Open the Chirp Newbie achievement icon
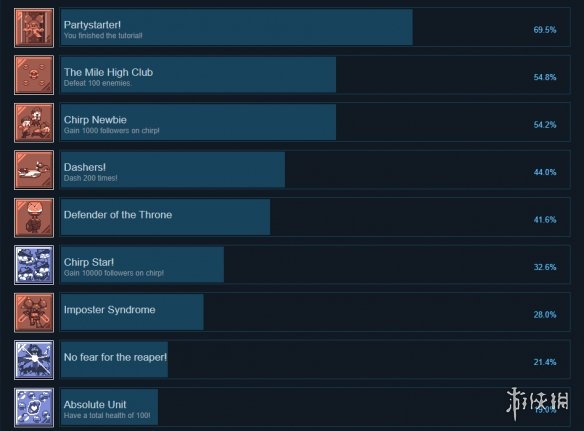This screenshot has width=584, height=431. (x=34, y=123)
